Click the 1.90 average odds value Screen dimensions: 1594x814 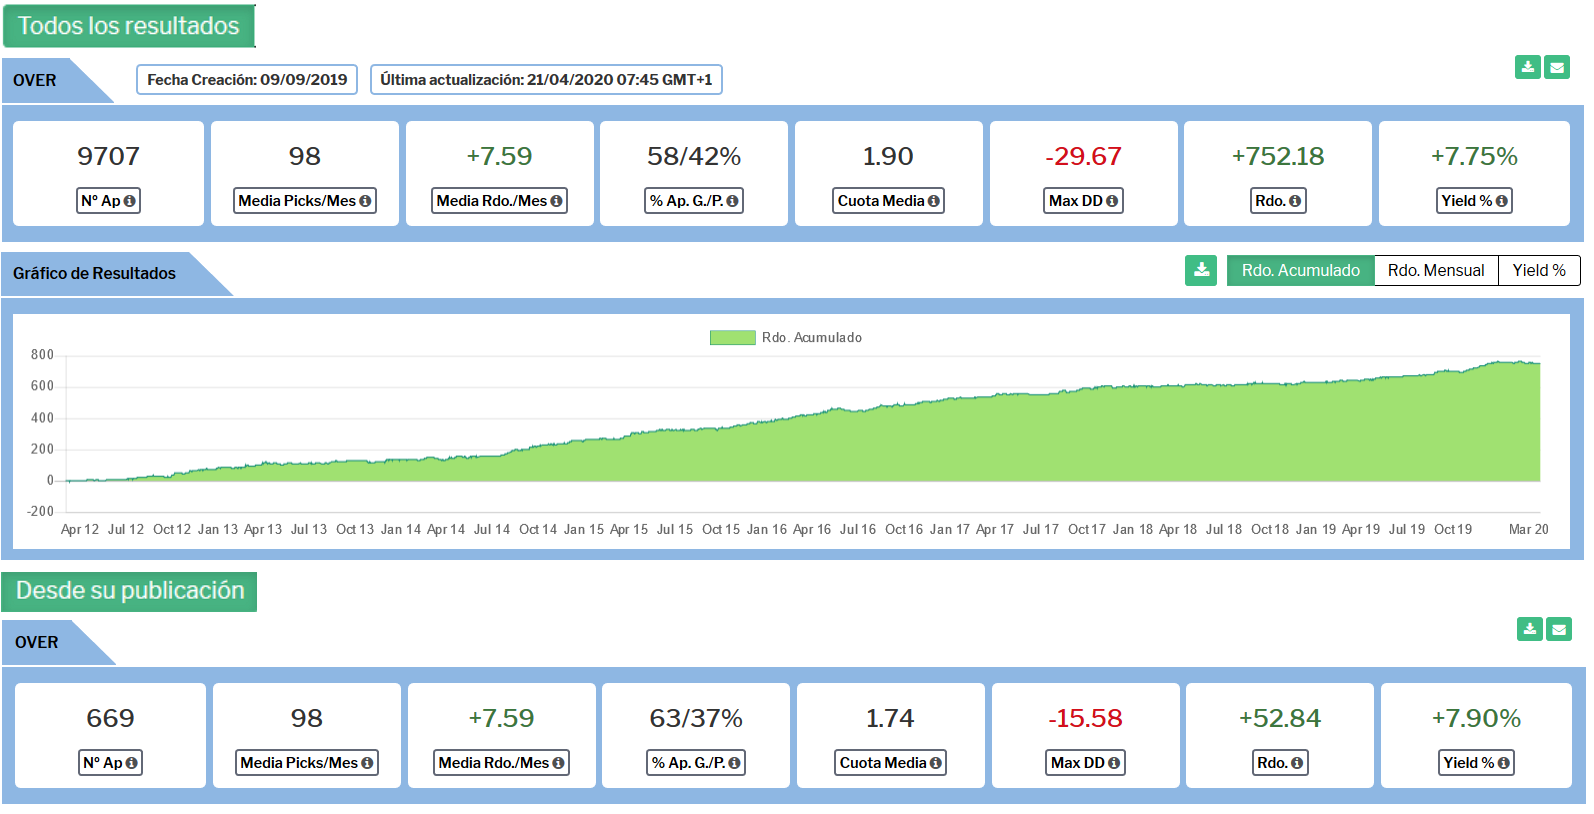tap(888, 156)
